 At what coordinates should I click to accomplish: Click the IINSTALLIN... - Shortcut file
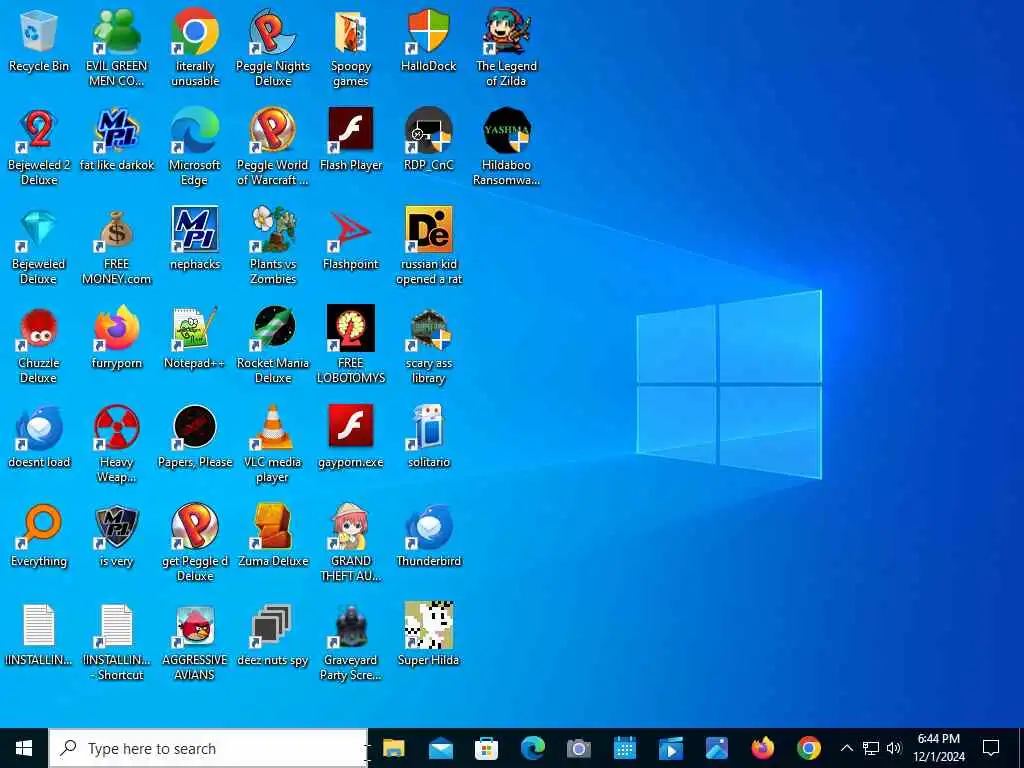pyautogui.click(x=116, y=626)
